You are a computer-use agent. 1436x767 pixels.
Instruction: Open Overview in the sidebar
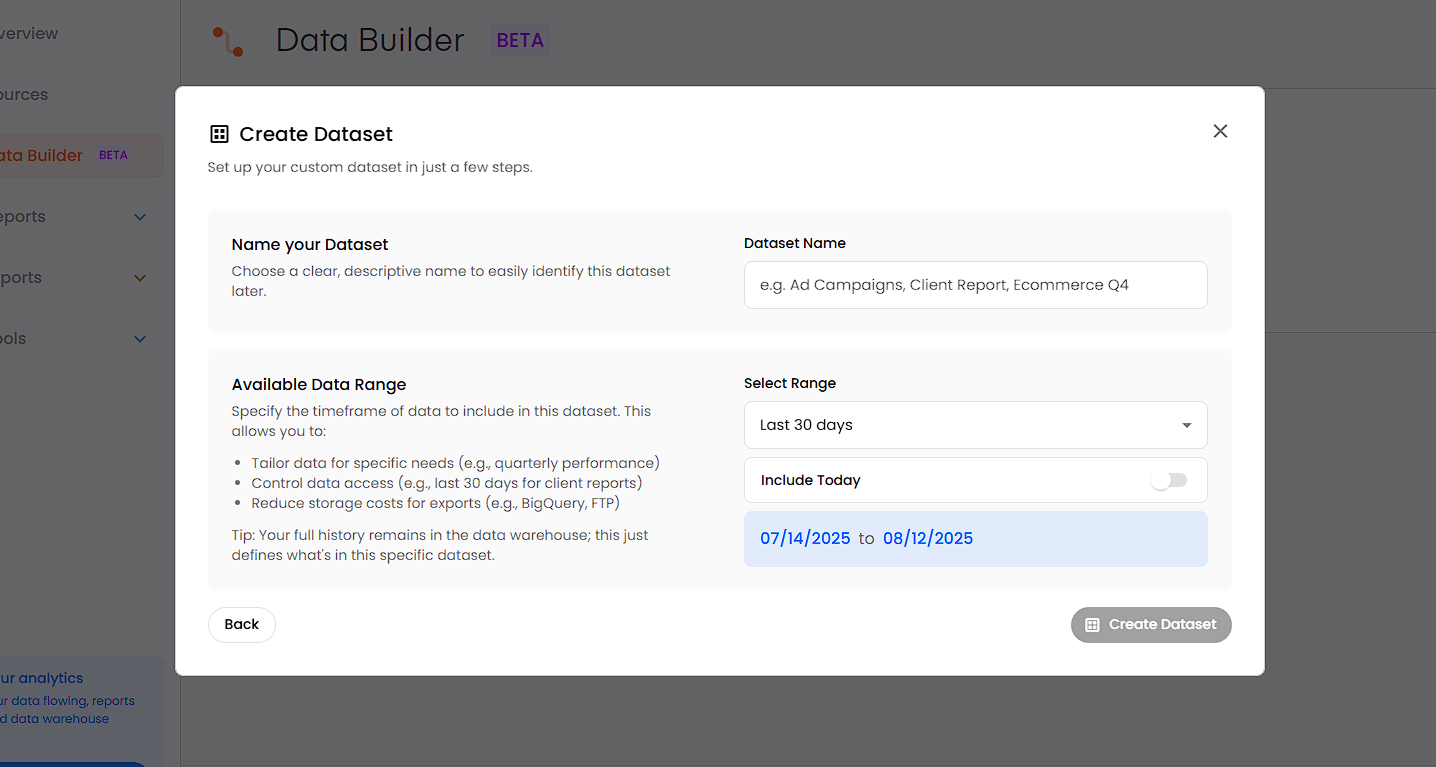30,34
